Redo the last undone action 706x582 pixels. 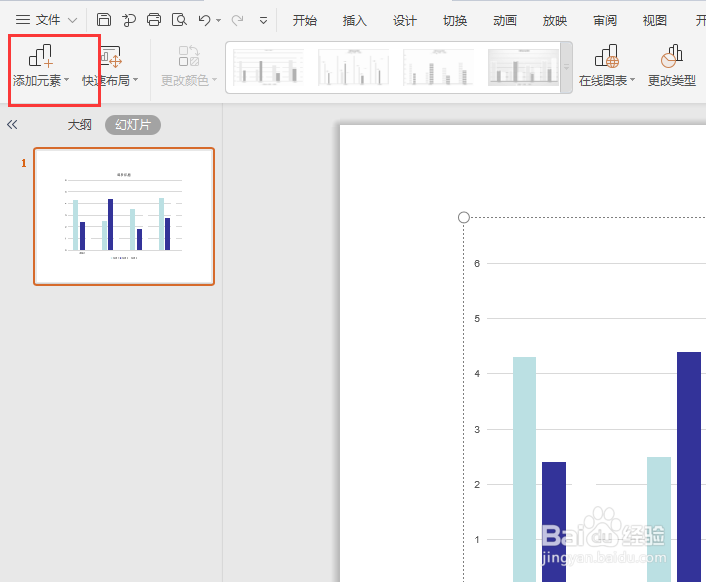coord(237,20)
